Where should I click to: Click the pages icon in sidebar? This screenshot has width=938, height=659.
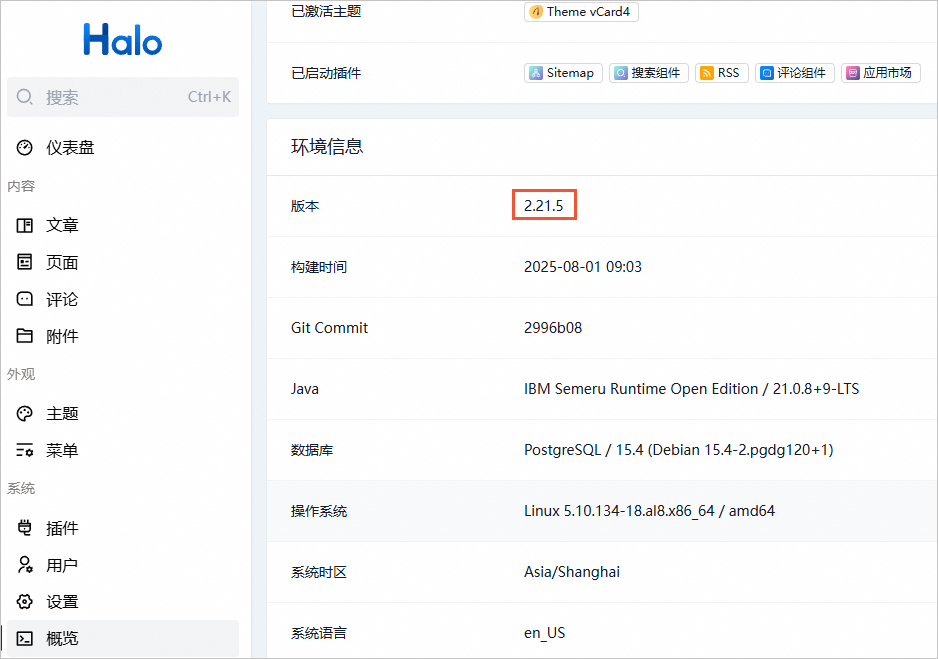coord(25,263)
